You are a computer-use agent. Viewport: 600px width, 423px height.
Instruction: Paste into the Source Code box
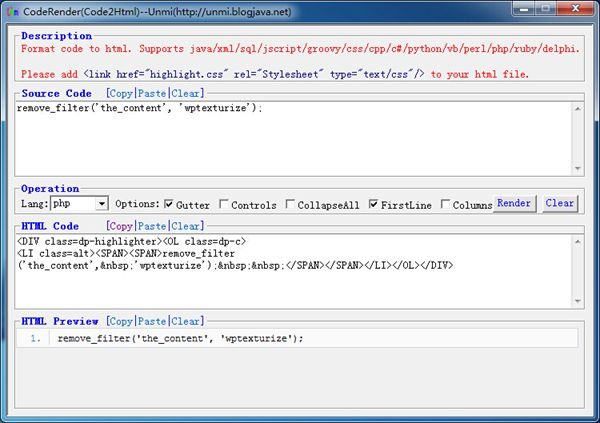click(x=152, y=93)
